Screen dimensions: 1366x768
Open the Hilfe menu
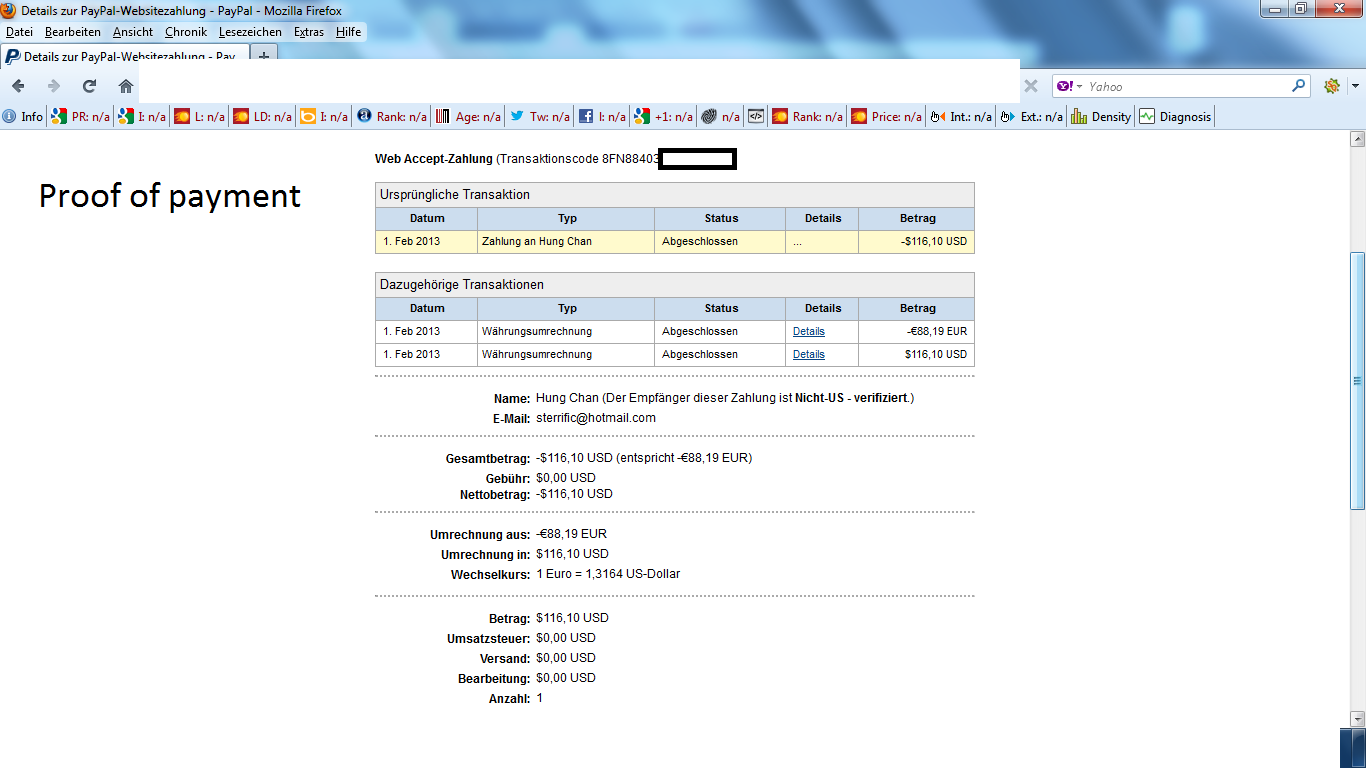[349, 32]
